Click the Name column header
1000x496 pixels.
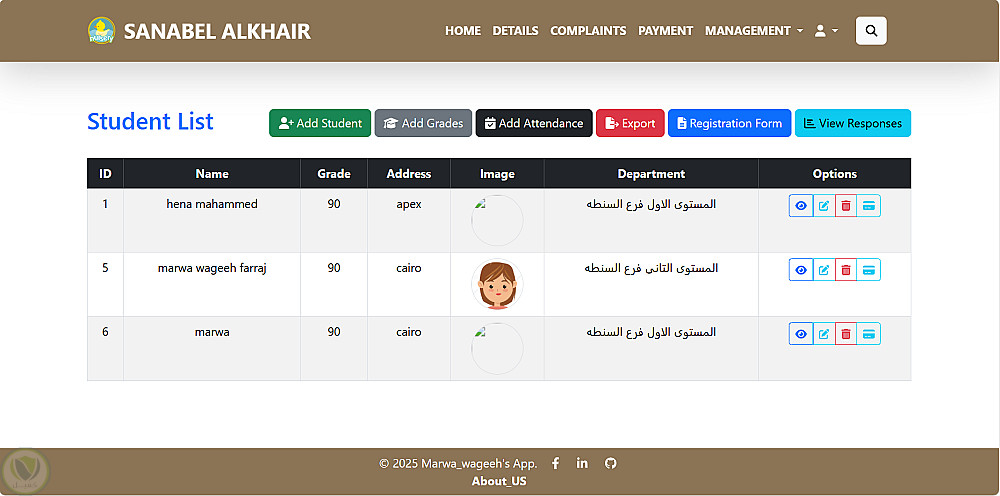tap(212, 173)
